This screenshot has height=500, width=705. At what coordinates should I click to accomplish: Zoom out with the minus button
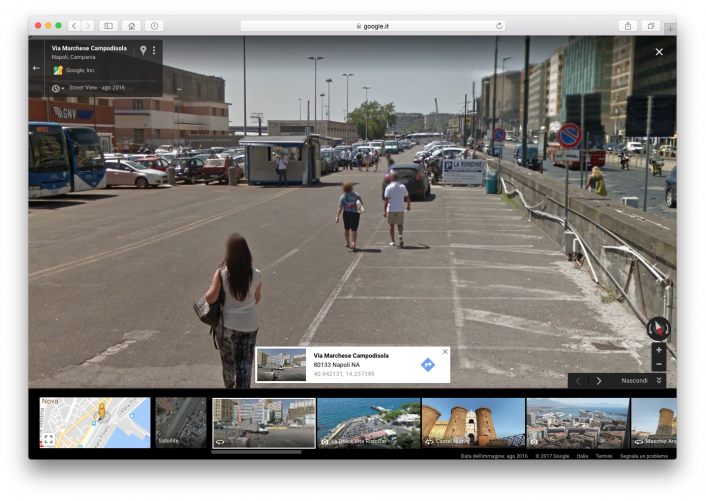point(658,364)
